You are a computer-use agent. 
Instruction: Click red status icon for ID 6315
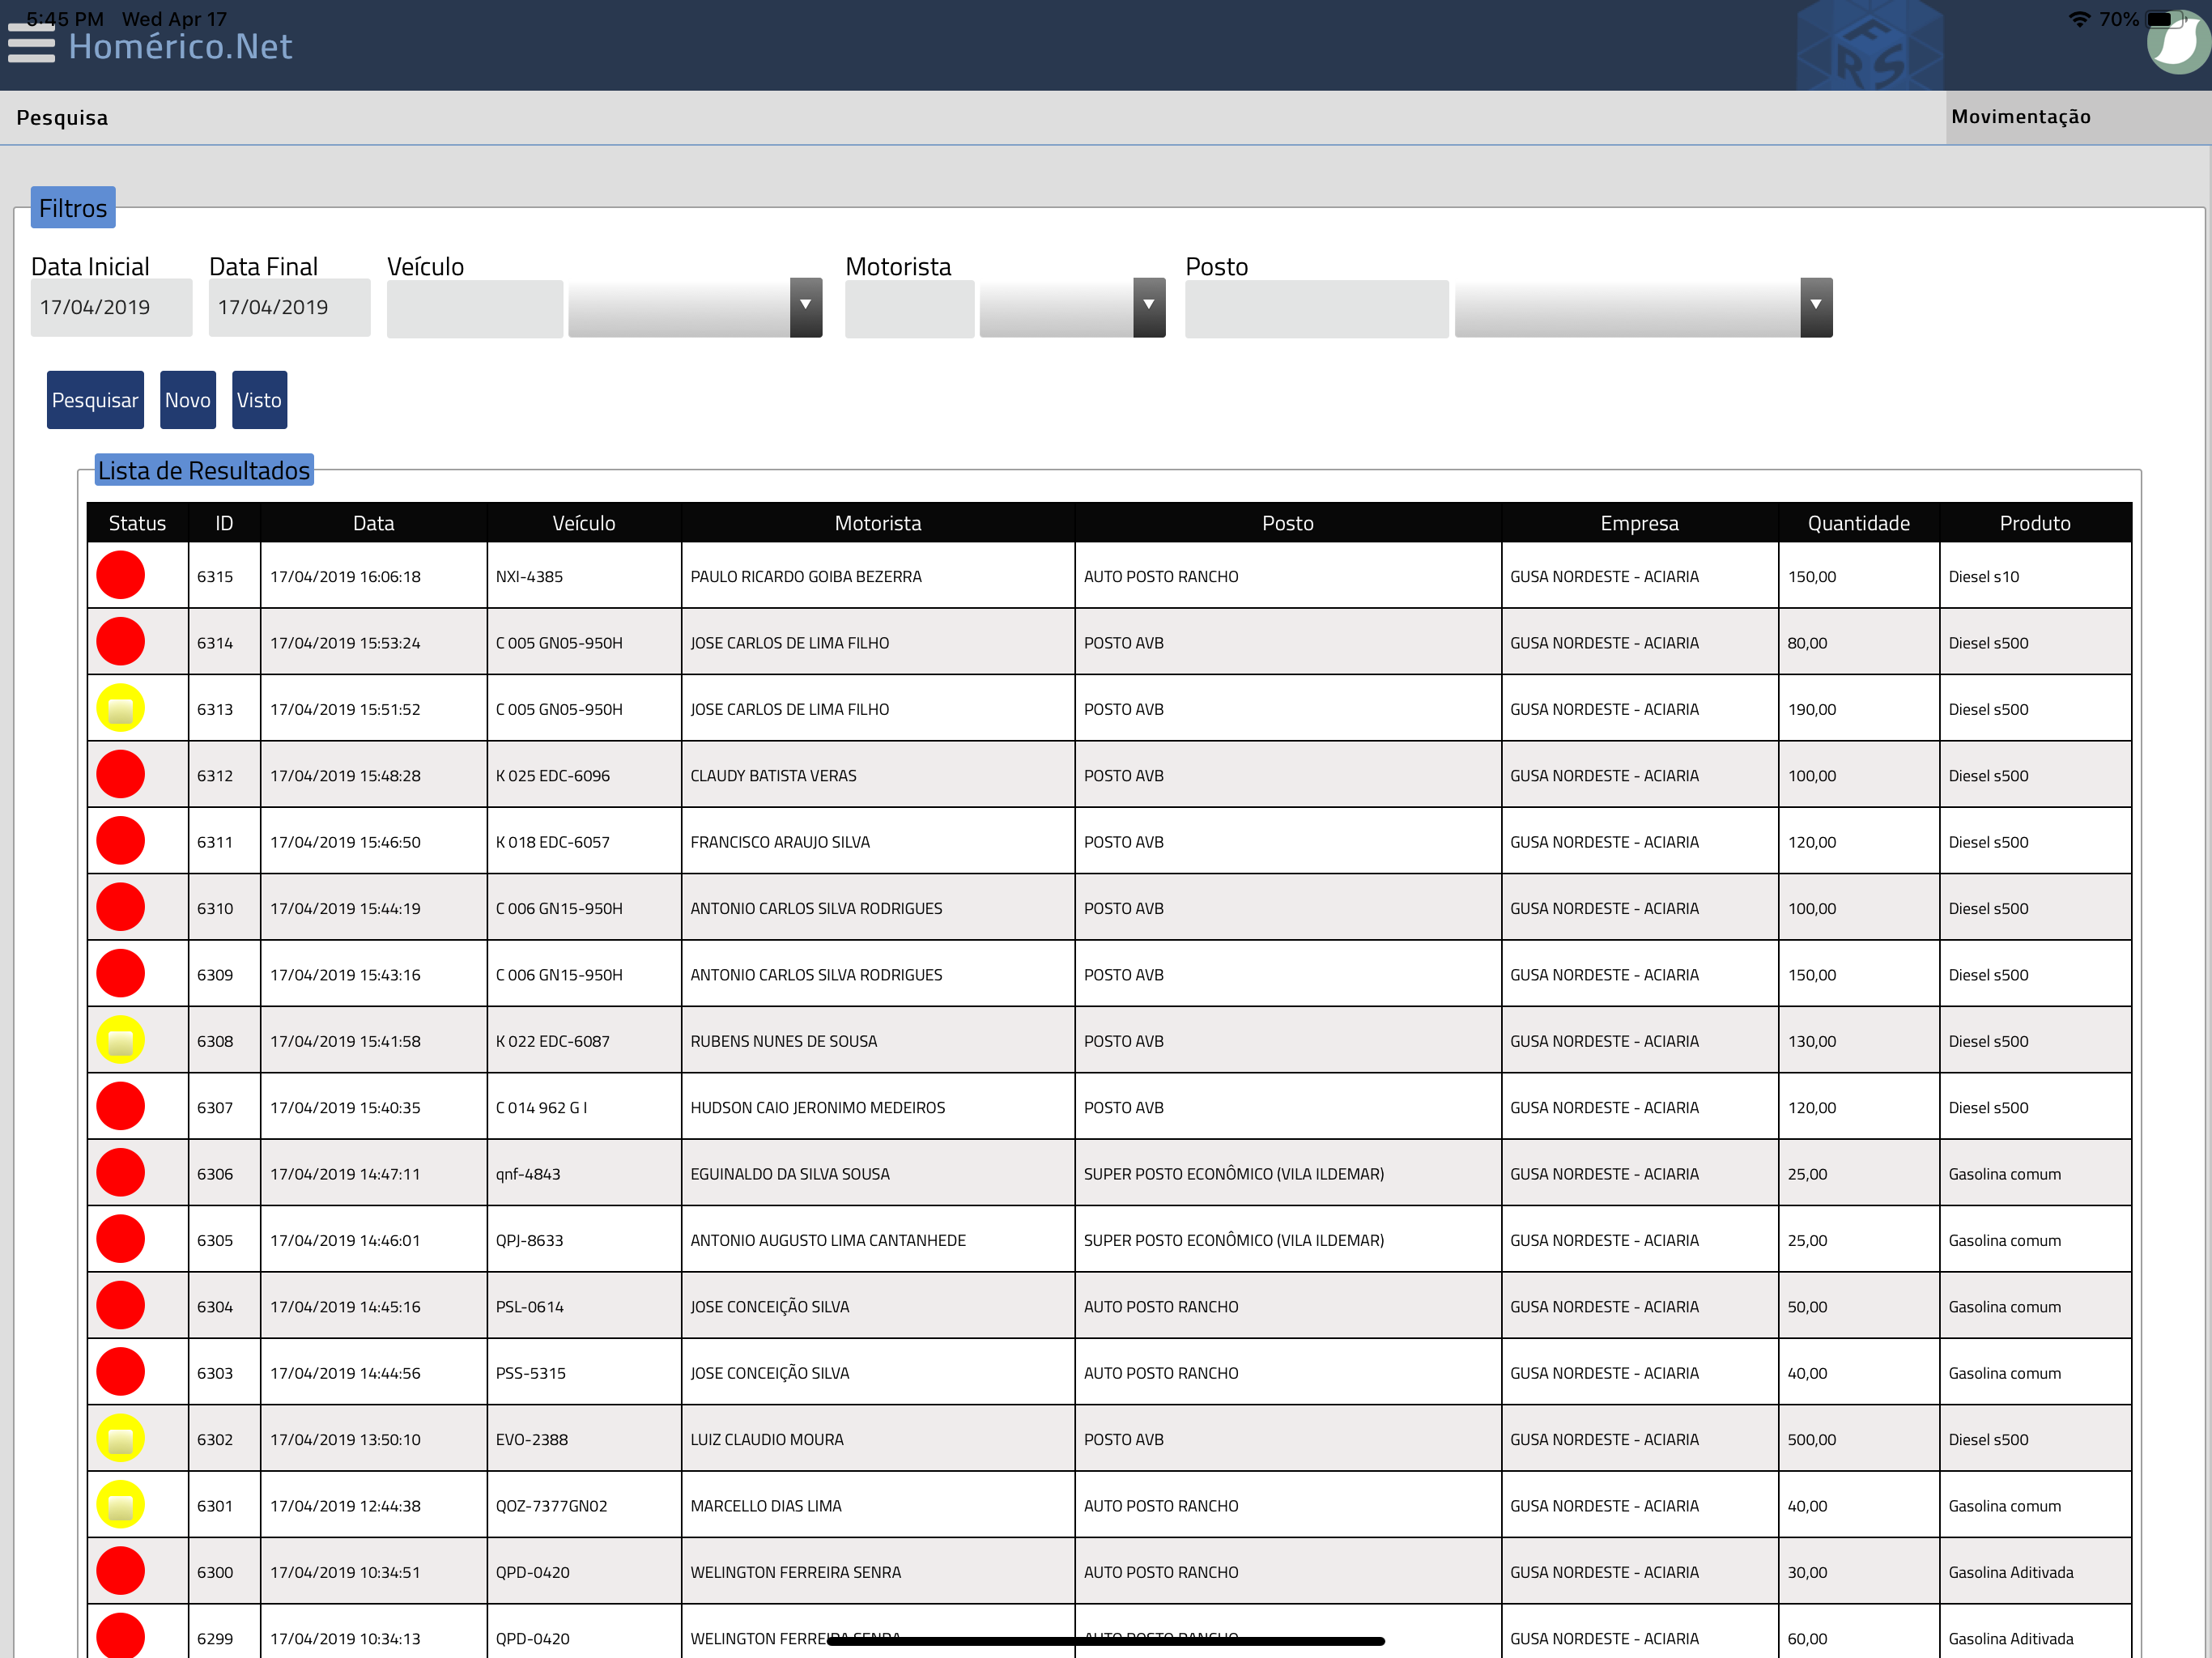121,576
